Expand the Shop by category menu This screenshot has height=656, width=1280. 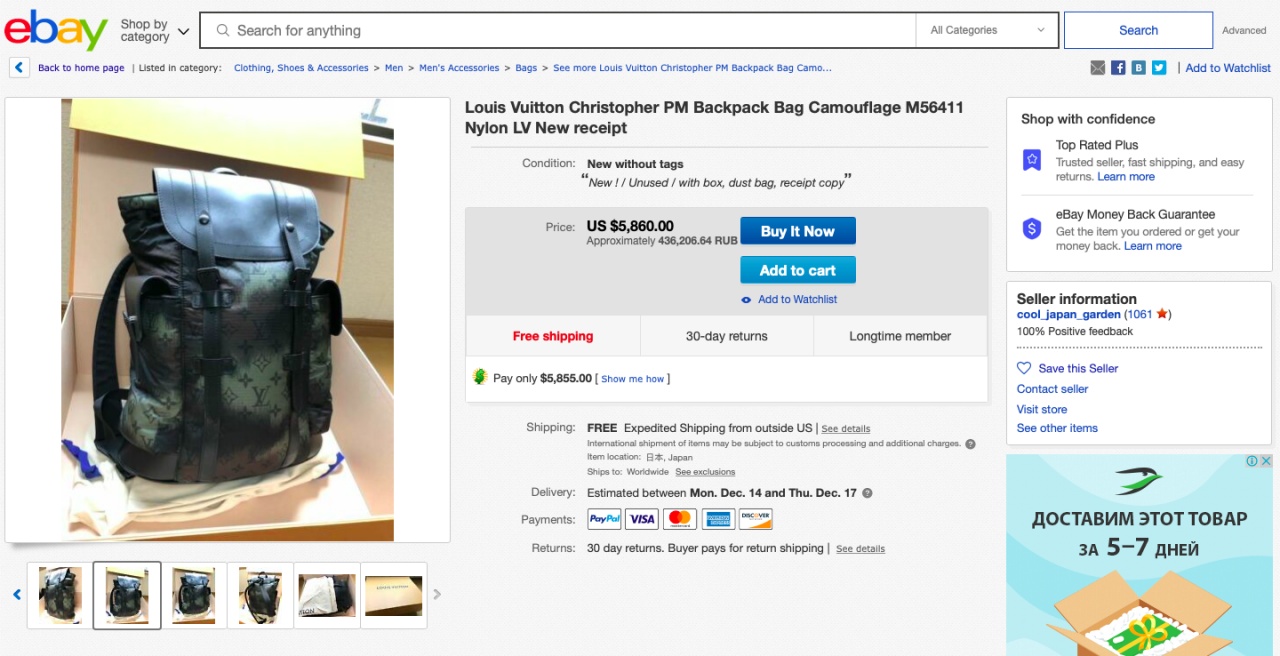tap(155, 30)
